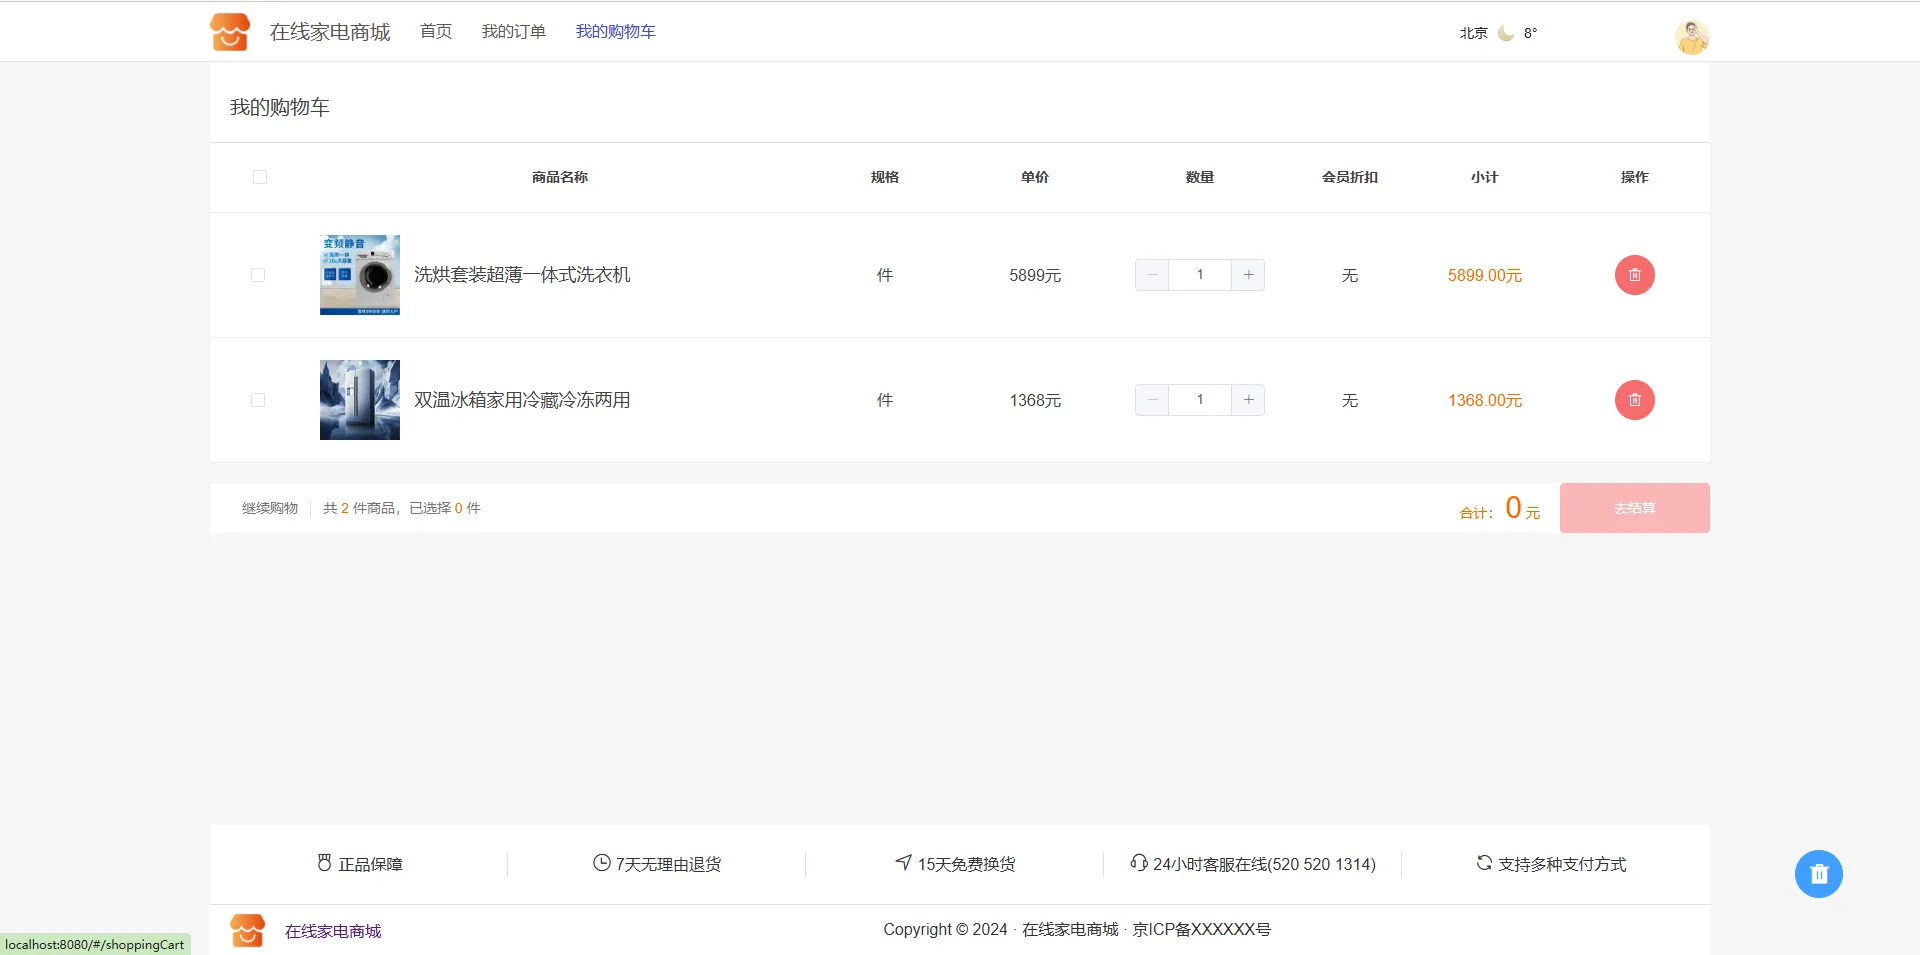Screen dimensions: 1920x955
Task: Open the user avatar in the top right
Action: (x=1691, y=37)
